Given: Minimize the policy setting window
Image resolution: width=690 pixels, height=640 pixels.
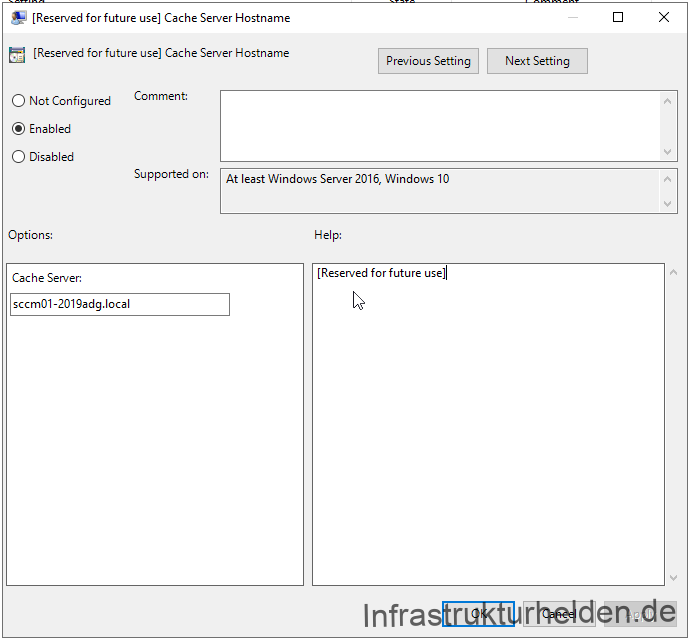Looking at the screenshot, I should [573, 17].
